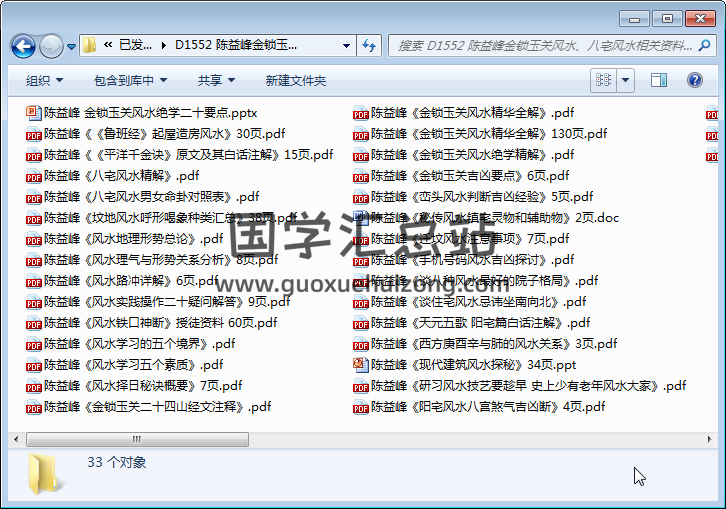The width and height of the screenshot is (726, 509).
Task: Select PDF icon of 《八宅风水精解》
Action: pyautogui.click(x=33, y=176)
